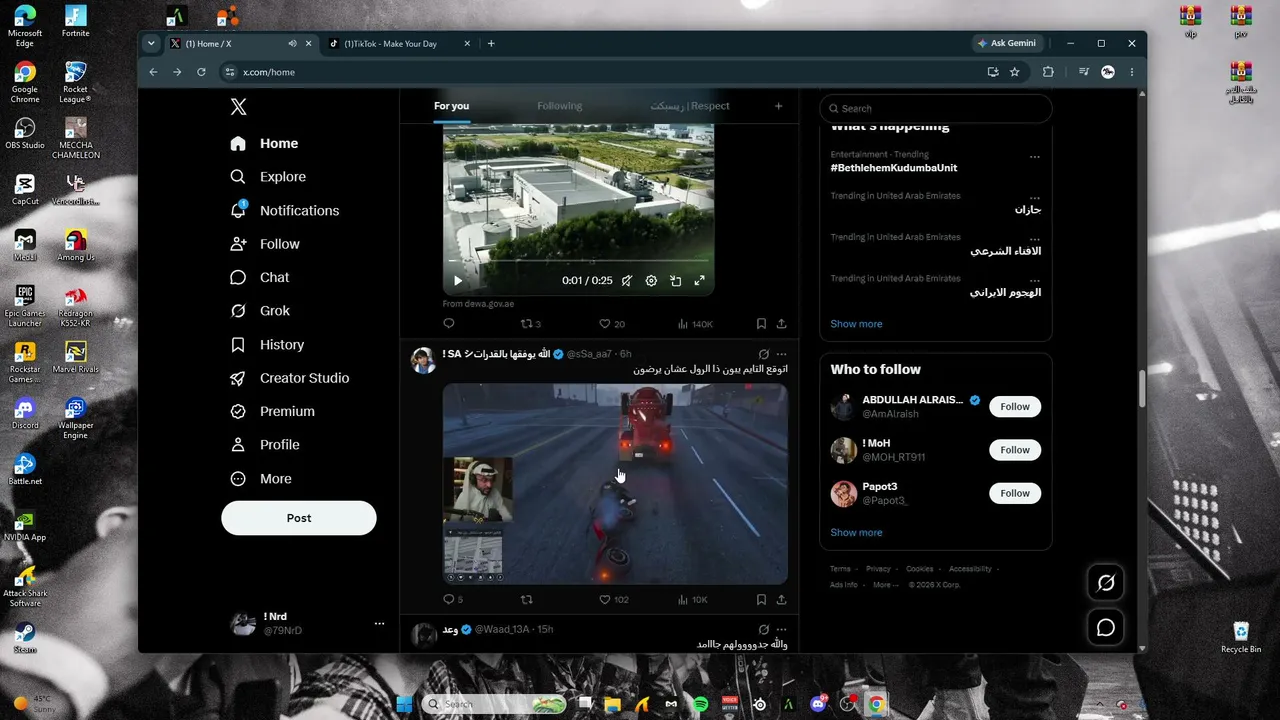Expand the More menu in the sidebar

(262, 479)
